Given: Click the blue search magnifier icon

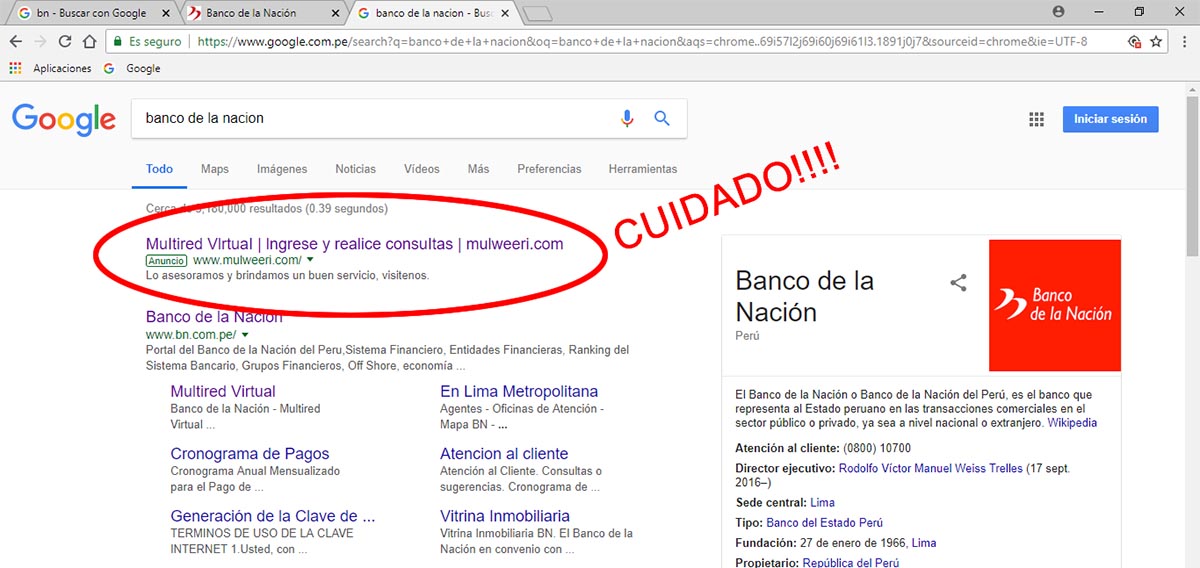Looking at the screenshot, I should (662, 118).
